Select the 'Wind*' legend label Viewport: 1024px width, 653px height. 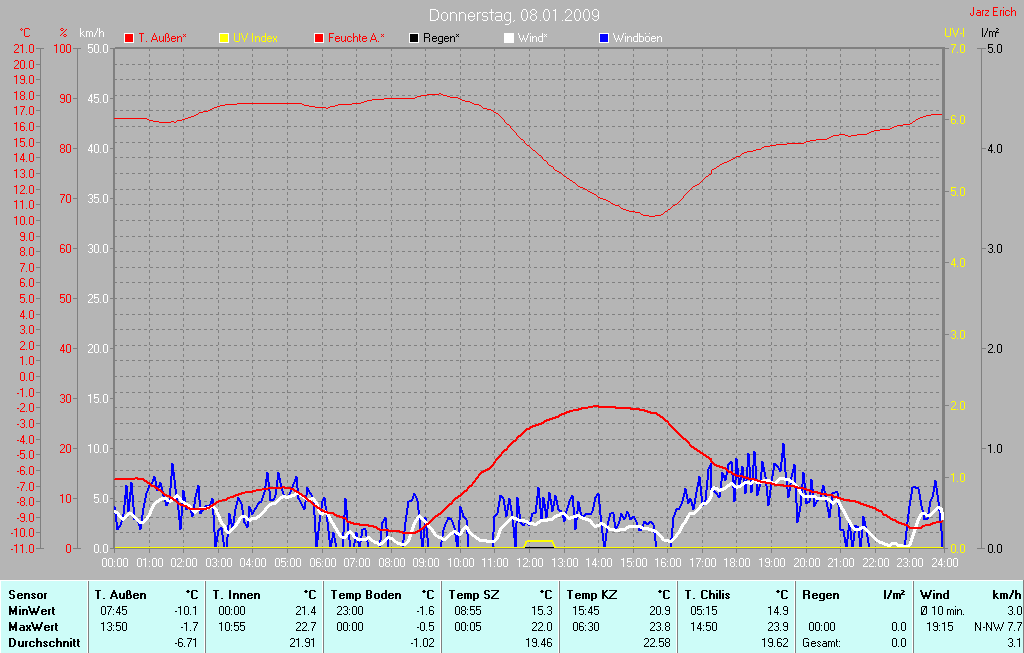[x=532, y=38]
